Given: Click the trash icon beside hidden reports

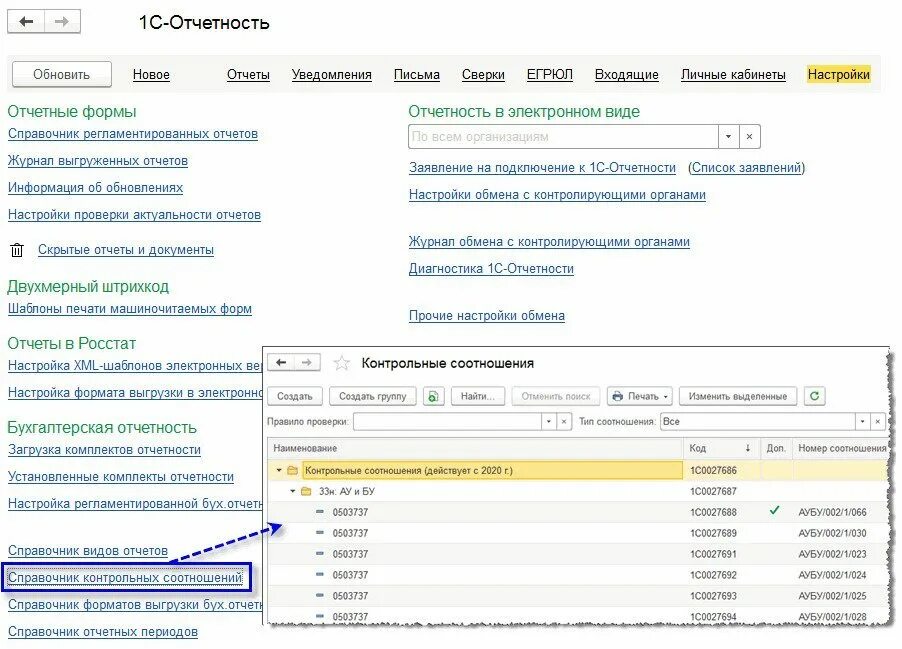Looking at the screenshot, I should point(17,250).
